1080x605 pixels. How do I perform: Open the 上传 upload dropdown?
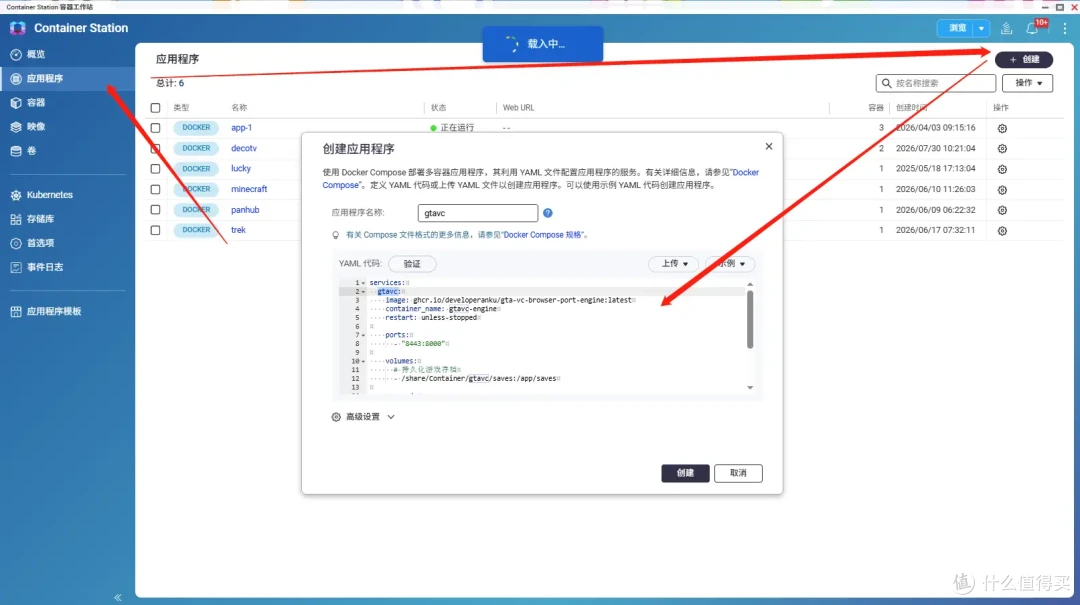pos(673,264)
